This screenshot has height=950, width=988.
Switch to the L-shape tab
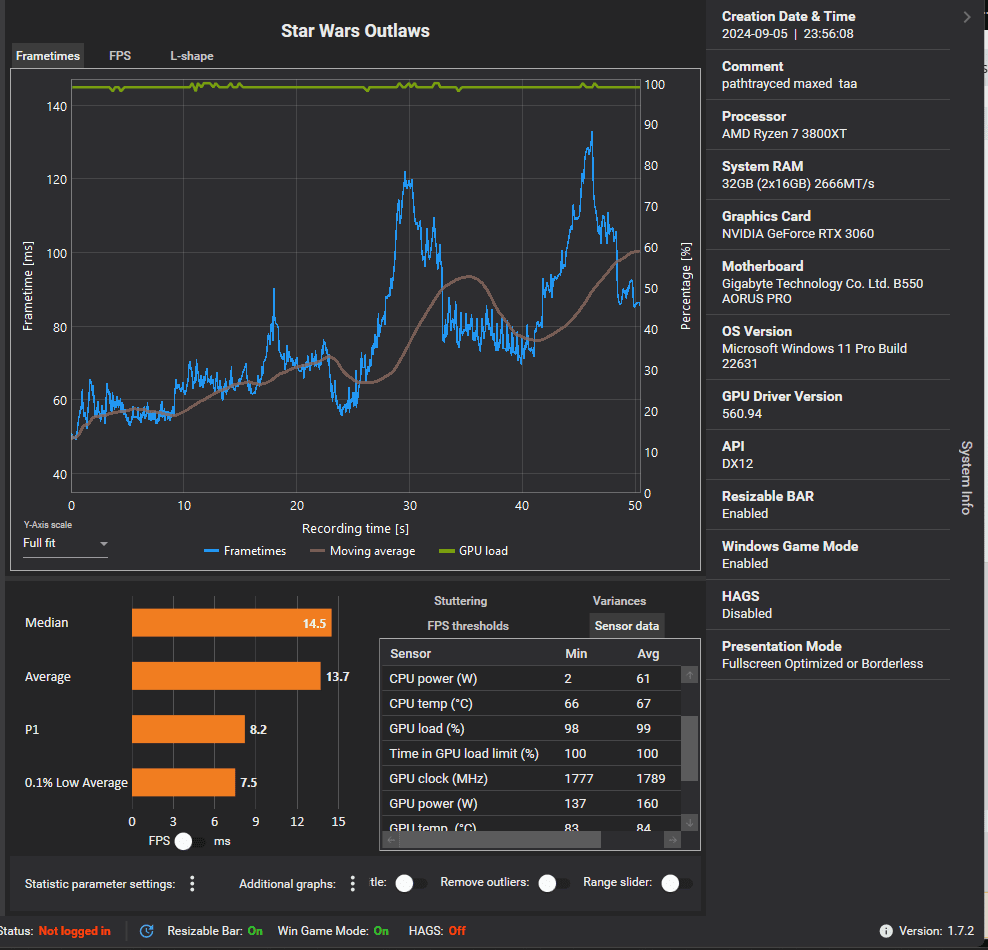192,56
